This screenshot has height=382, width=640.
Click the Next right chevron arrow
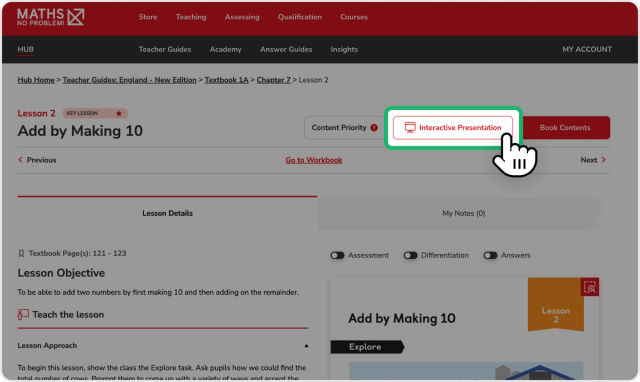click(604, 160)
